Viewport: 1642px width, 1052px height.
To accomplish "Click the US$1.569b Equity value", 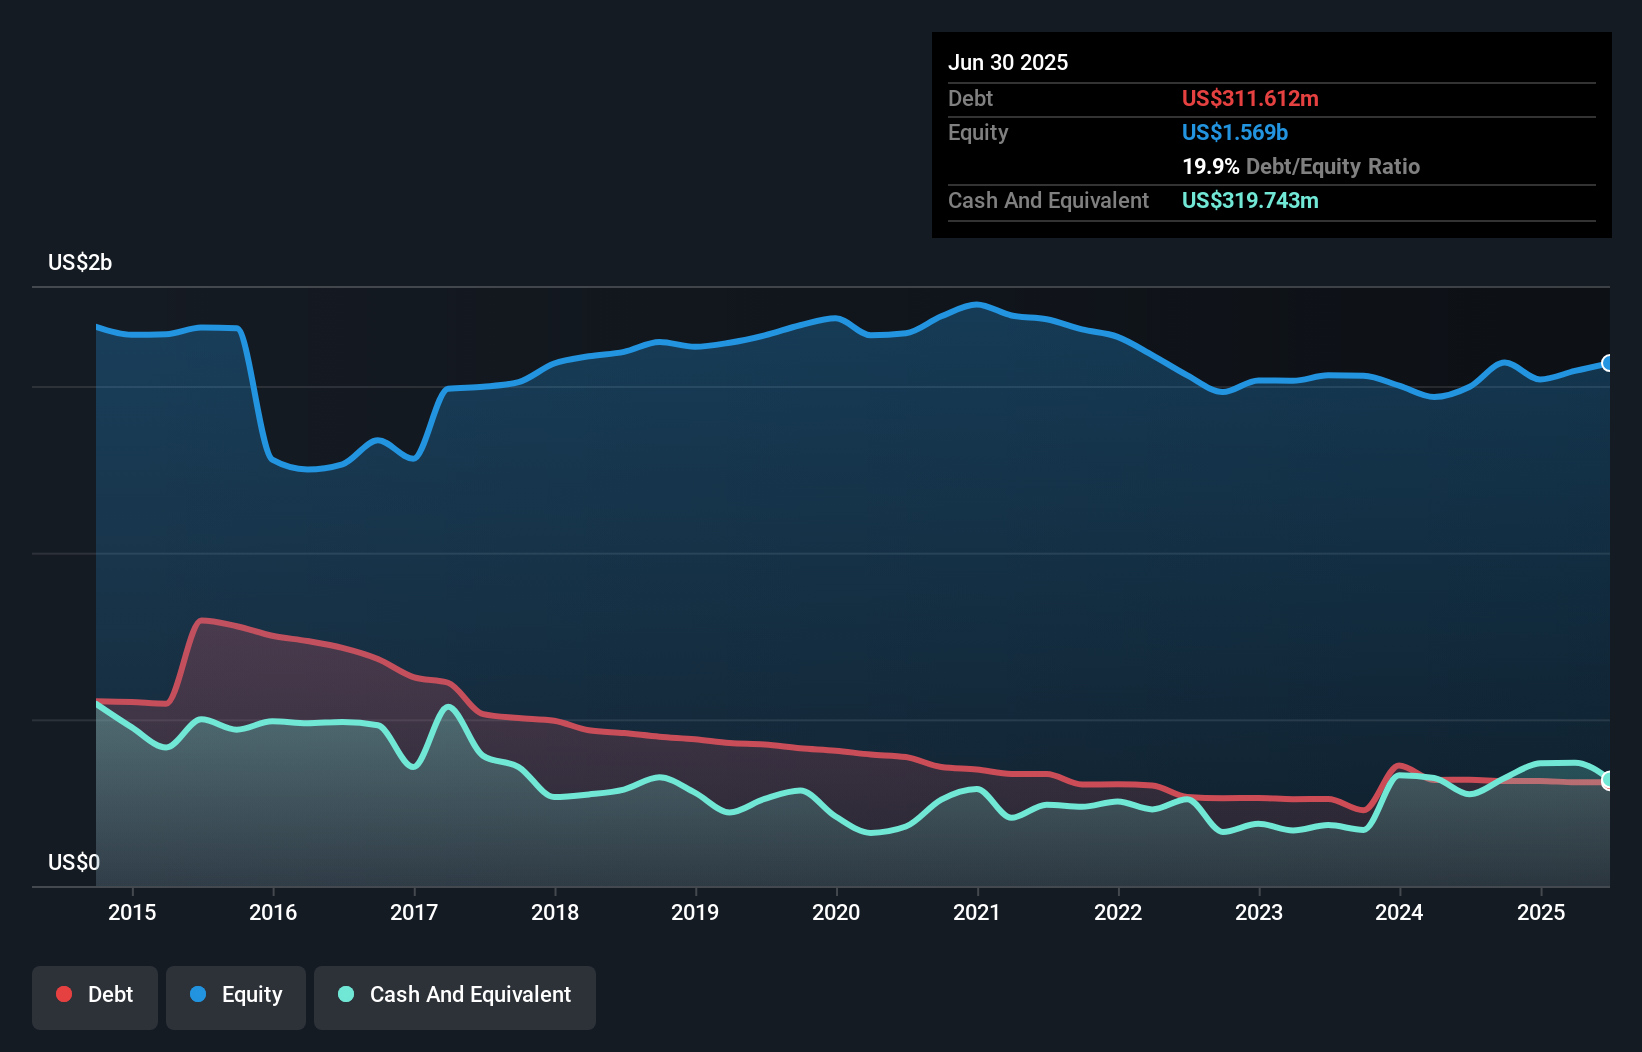I will (1235, 132).
